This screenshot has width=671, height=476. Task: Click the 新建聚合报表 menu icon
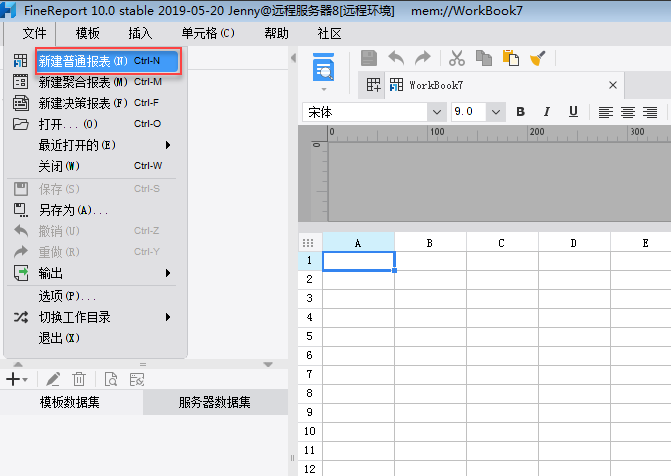click(x=20, y=82)
